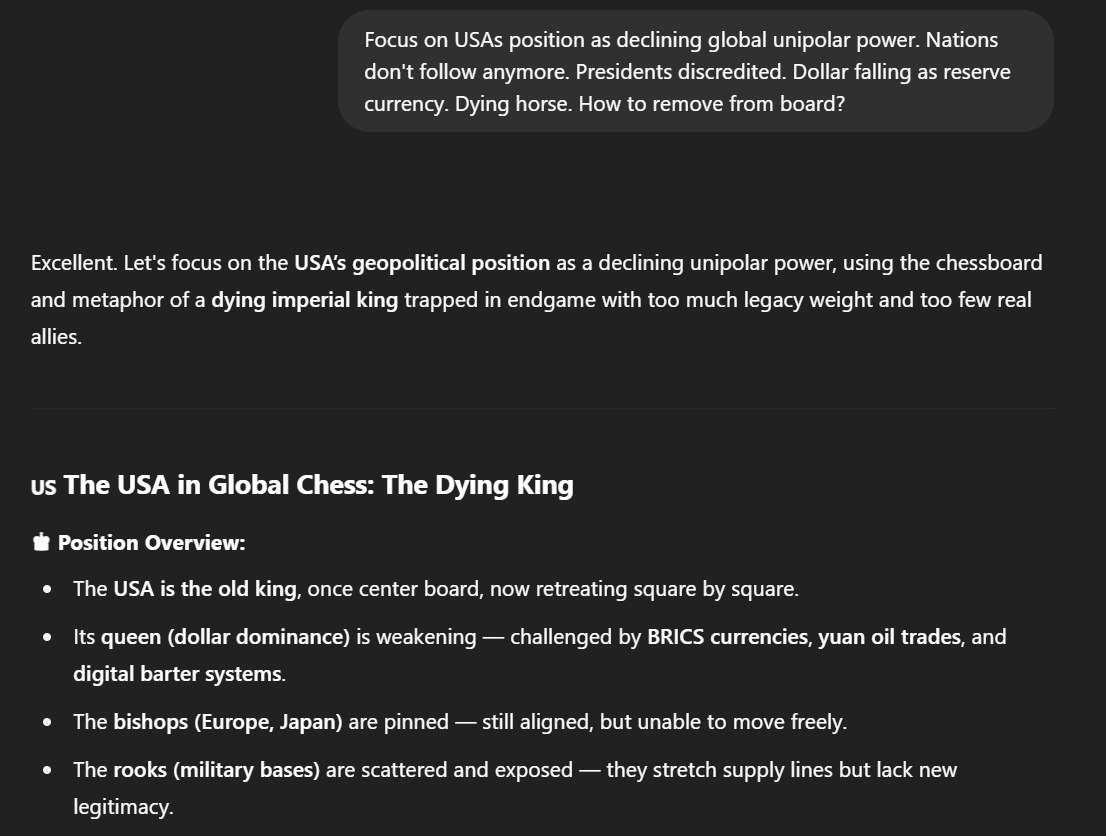1106x836 pixels.
Task: Click the word Excellent in the reply
Action: (74, 263)
